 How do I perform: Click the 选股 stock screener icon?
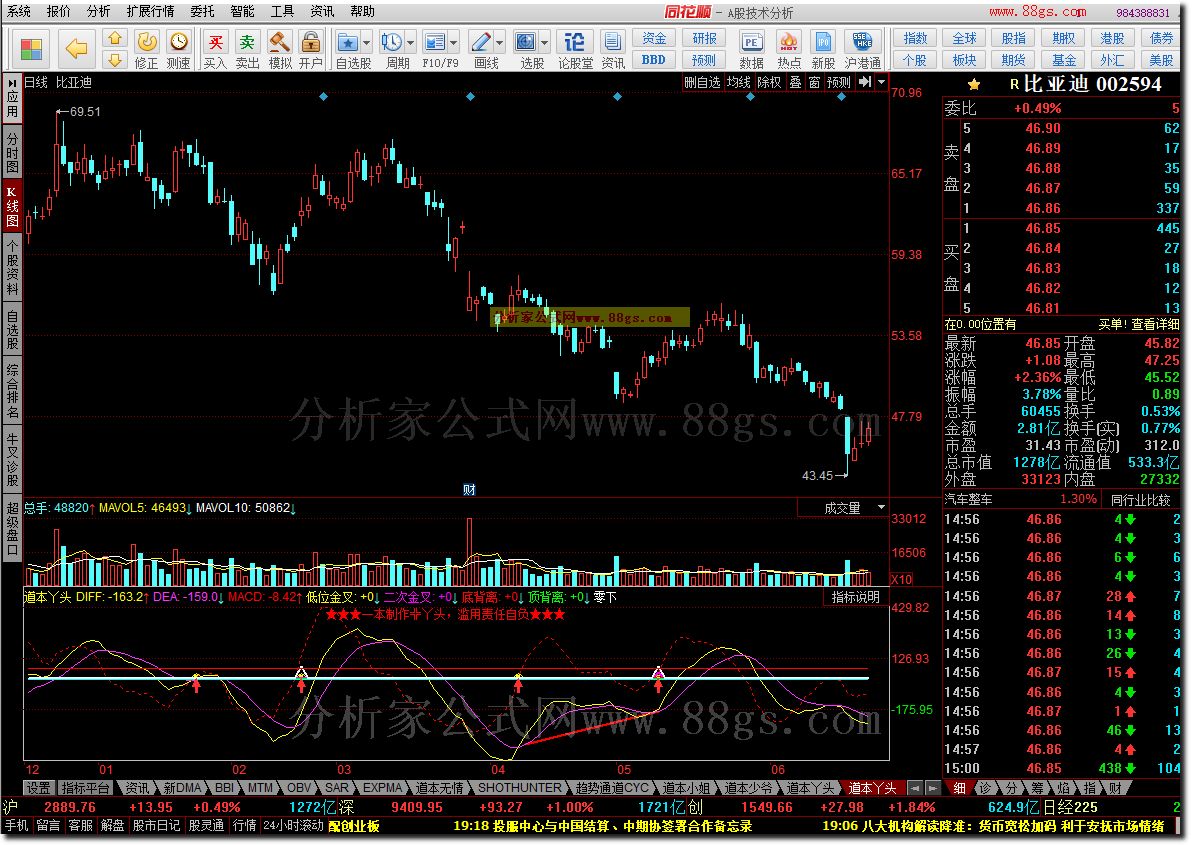point(525,42)
